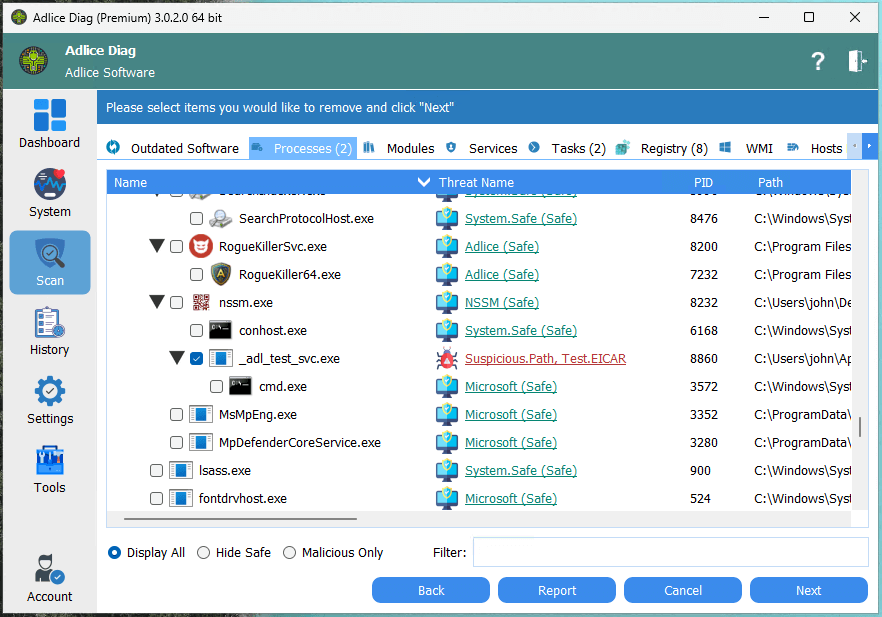Click the exit door icon in header
882x617 pixels.
[856, 61]
